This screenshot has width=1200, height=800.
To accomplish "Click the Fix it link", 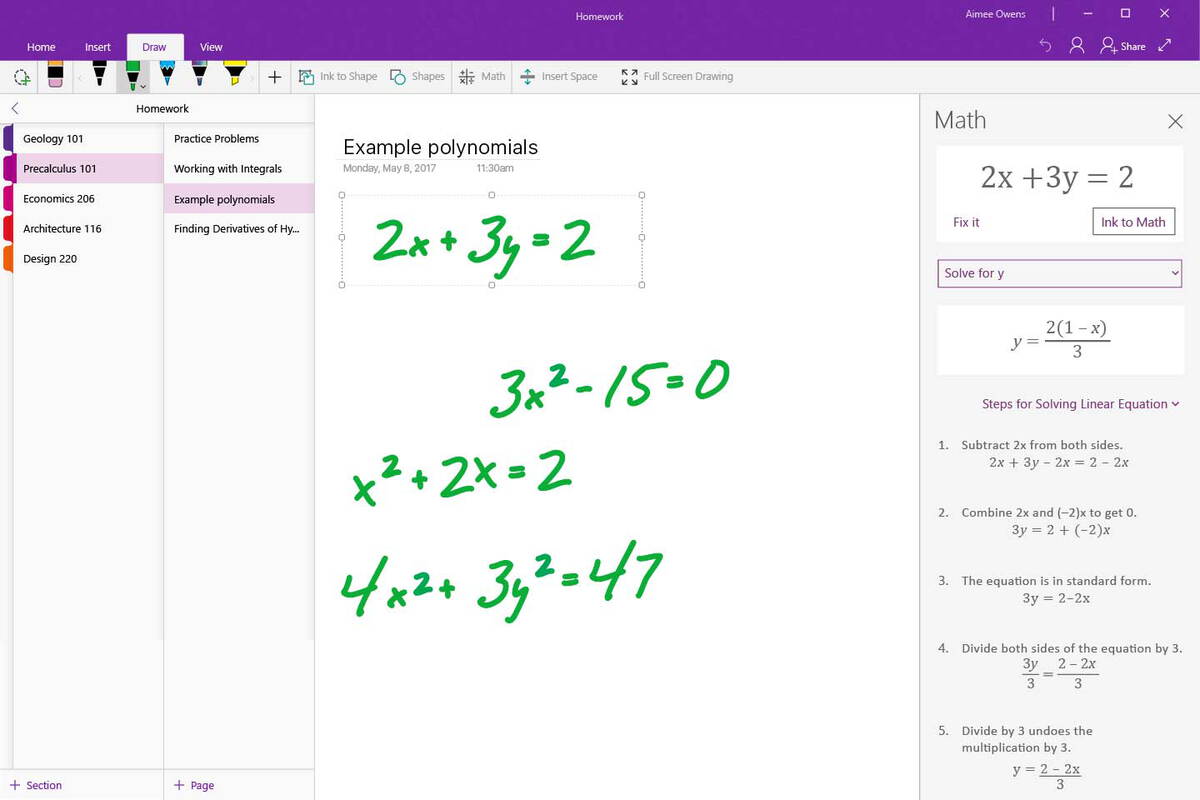I will pos(966,222).
